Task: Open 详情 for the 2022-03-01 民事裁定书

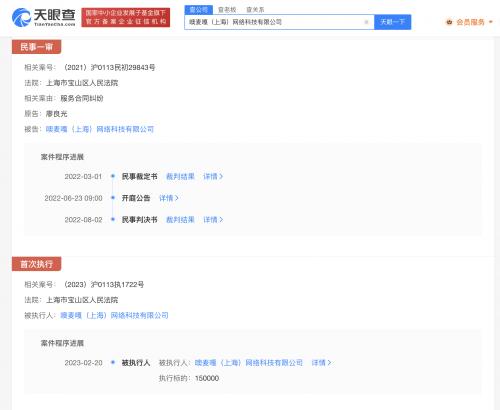Action: point(213,176)
